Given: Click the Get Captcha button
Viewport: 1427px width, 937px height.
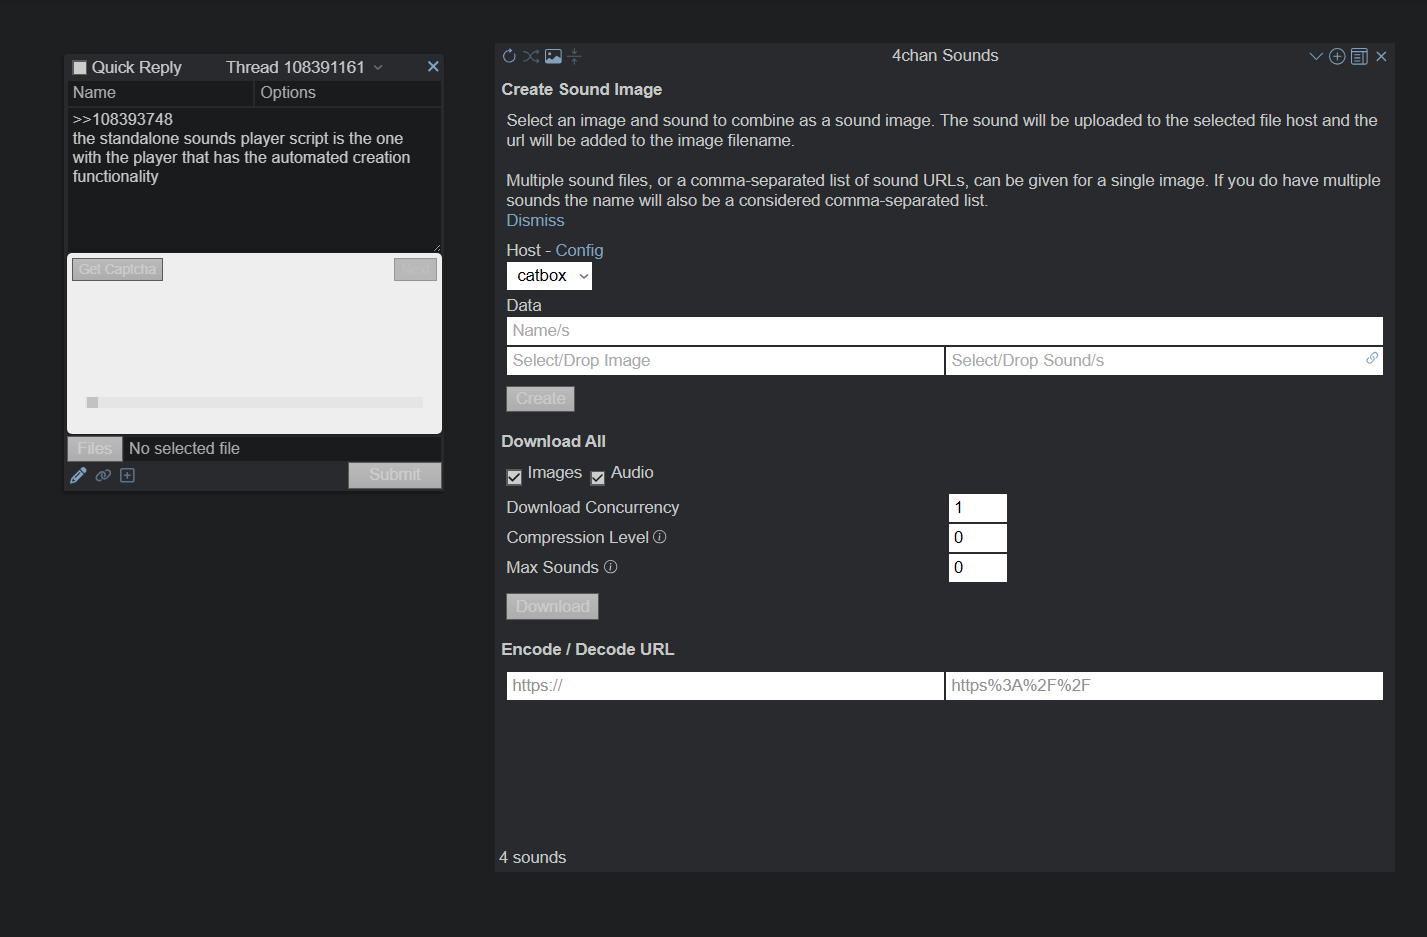Looking at the screenshot, I should click(x=117, y=269).
